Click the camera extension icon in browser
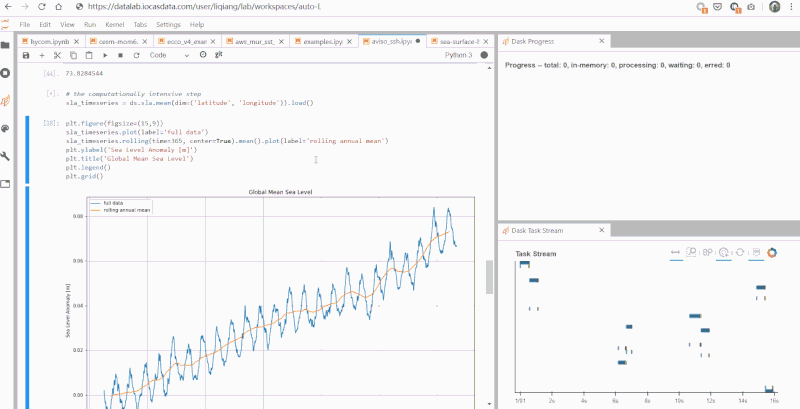This screenshot has height=409, width=800. tap(751, 7)
